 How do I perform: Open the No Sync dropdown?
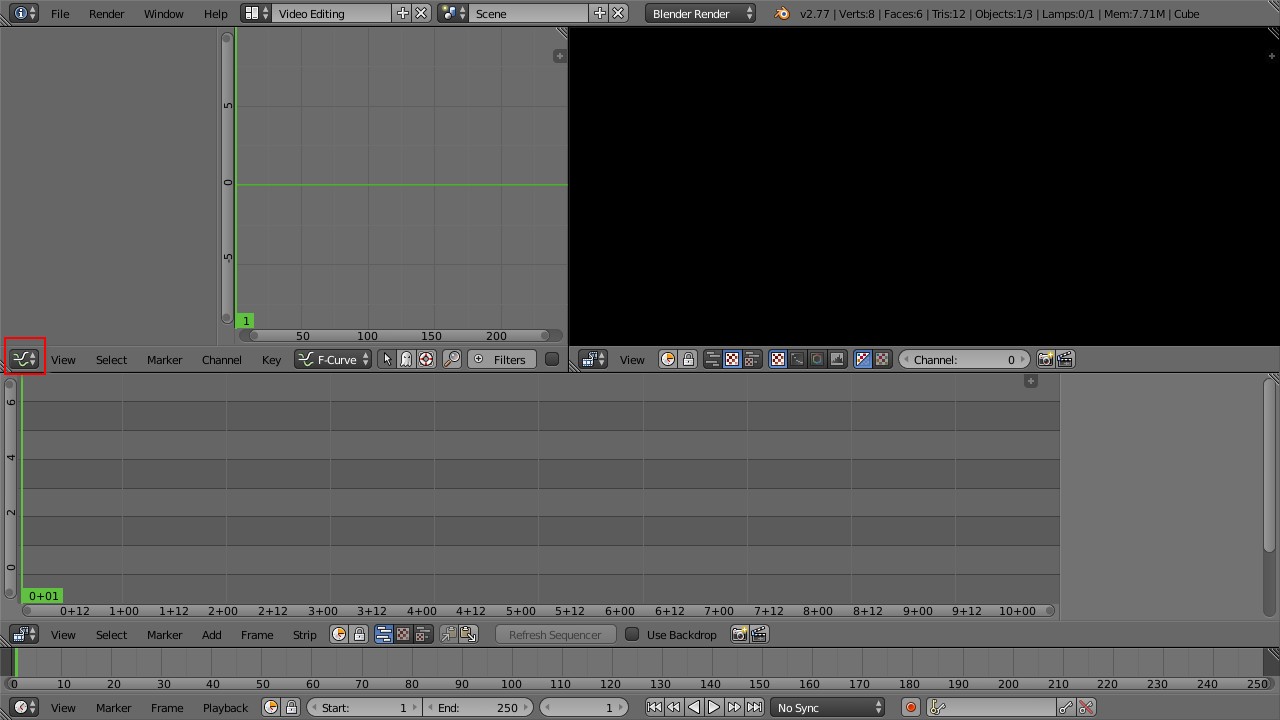[829, 707]
